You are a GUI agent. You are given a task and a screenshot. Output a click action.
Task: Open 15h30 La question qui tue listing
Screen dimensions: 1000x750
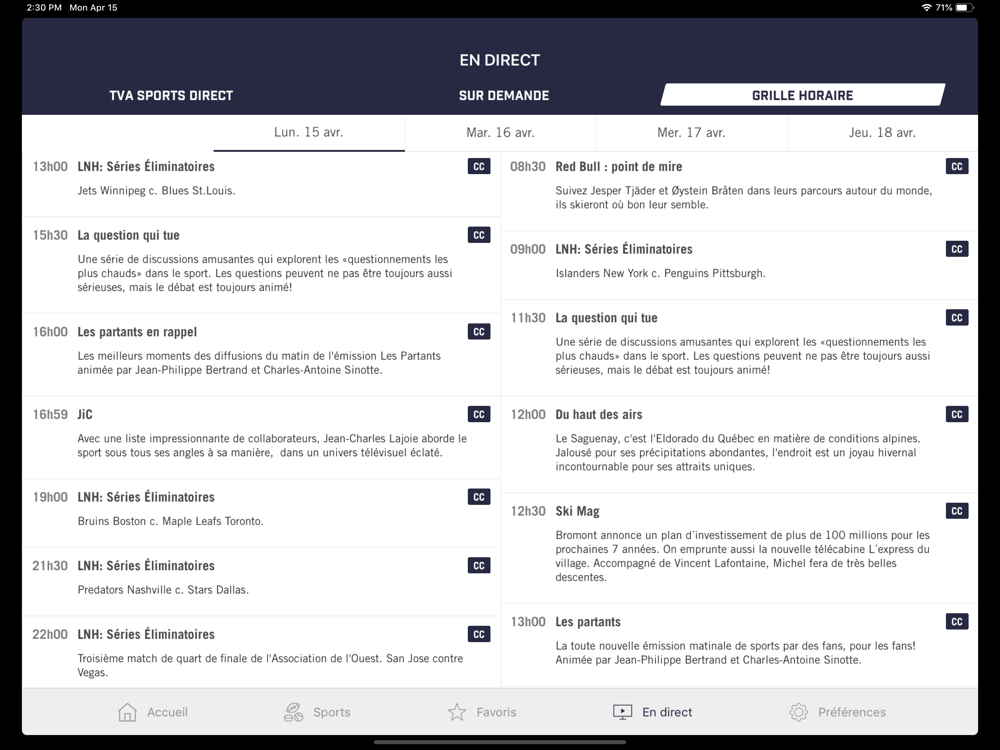click(x=261, y=265)
